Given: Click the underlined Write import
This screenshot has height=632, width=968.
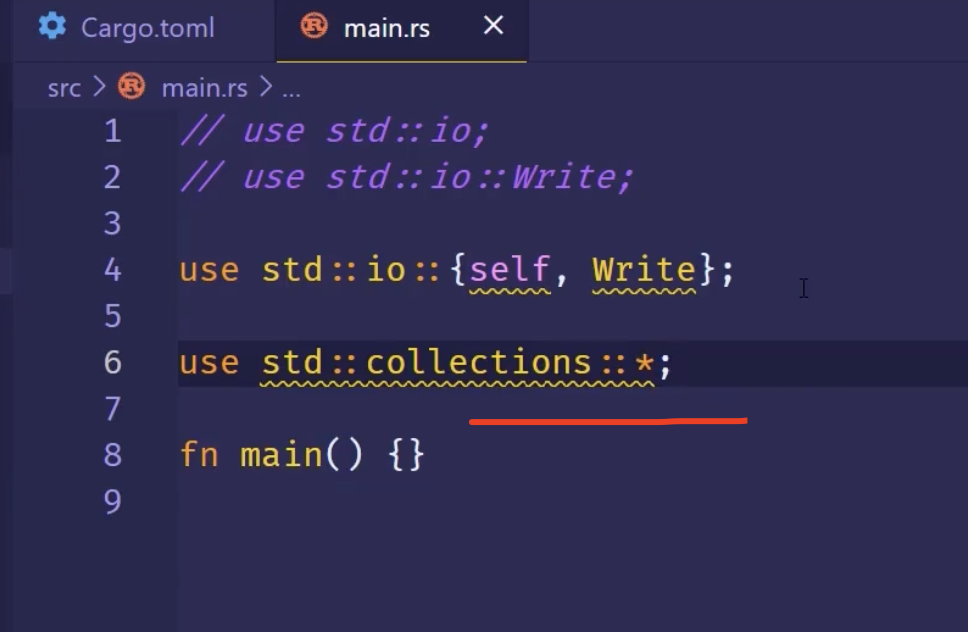Looking at the screenshot, I should (x=643, y=270).
